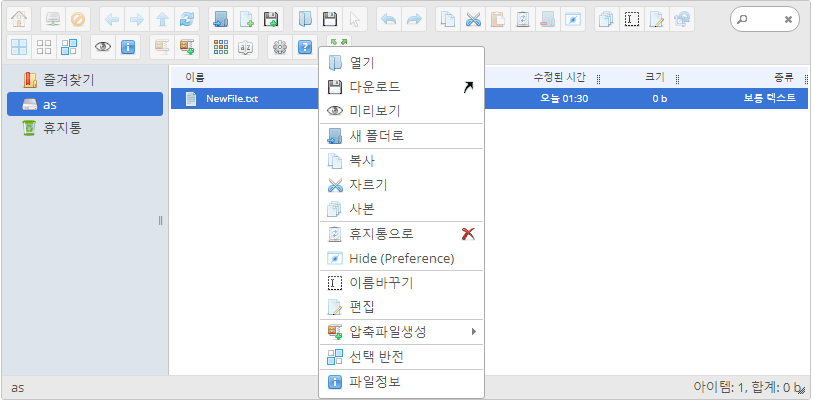
Task: Click the resize and rotate toolbar icon
Action: click(x=681, y=20)
